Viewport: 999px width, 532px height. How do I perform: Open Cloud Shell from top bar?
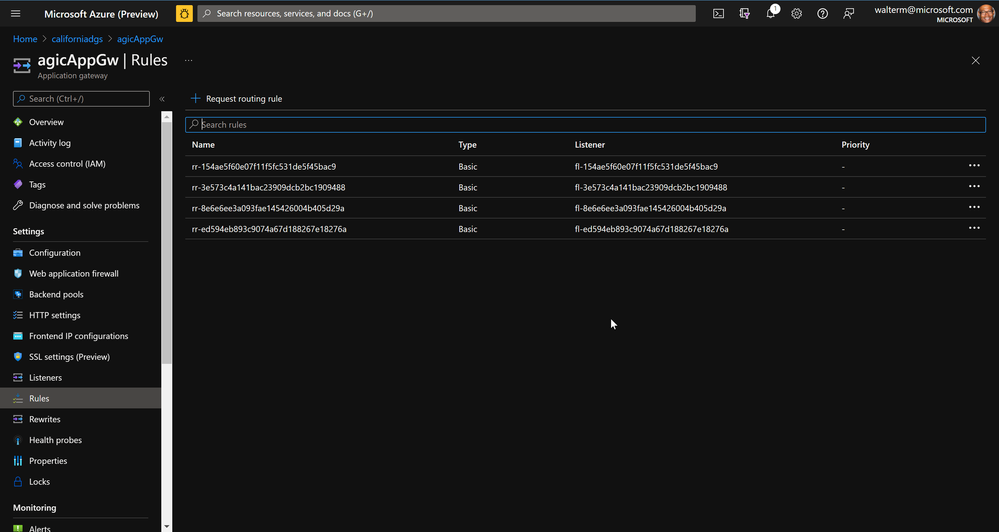click(x=718, y=13)
